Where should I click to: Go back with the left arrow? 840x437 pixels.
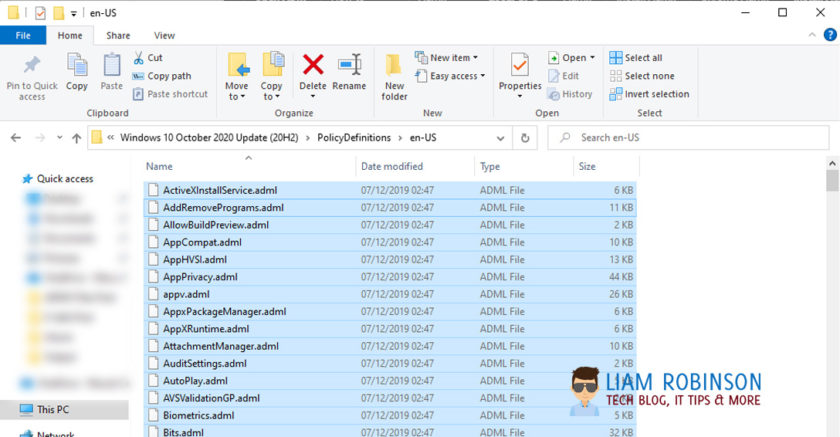pyautogui.click(x=16, y=138)
